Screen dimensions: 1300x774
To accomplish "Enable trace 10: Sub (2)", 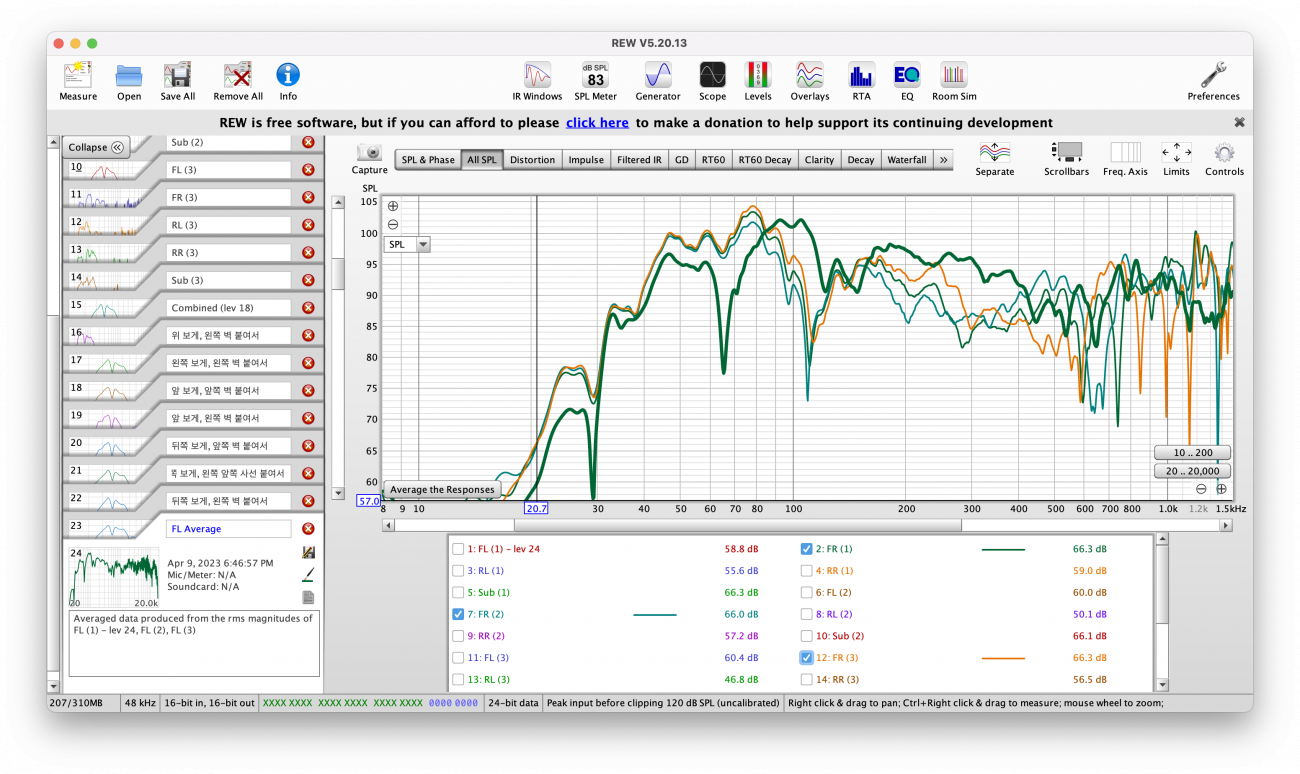I will click(806, 636).
